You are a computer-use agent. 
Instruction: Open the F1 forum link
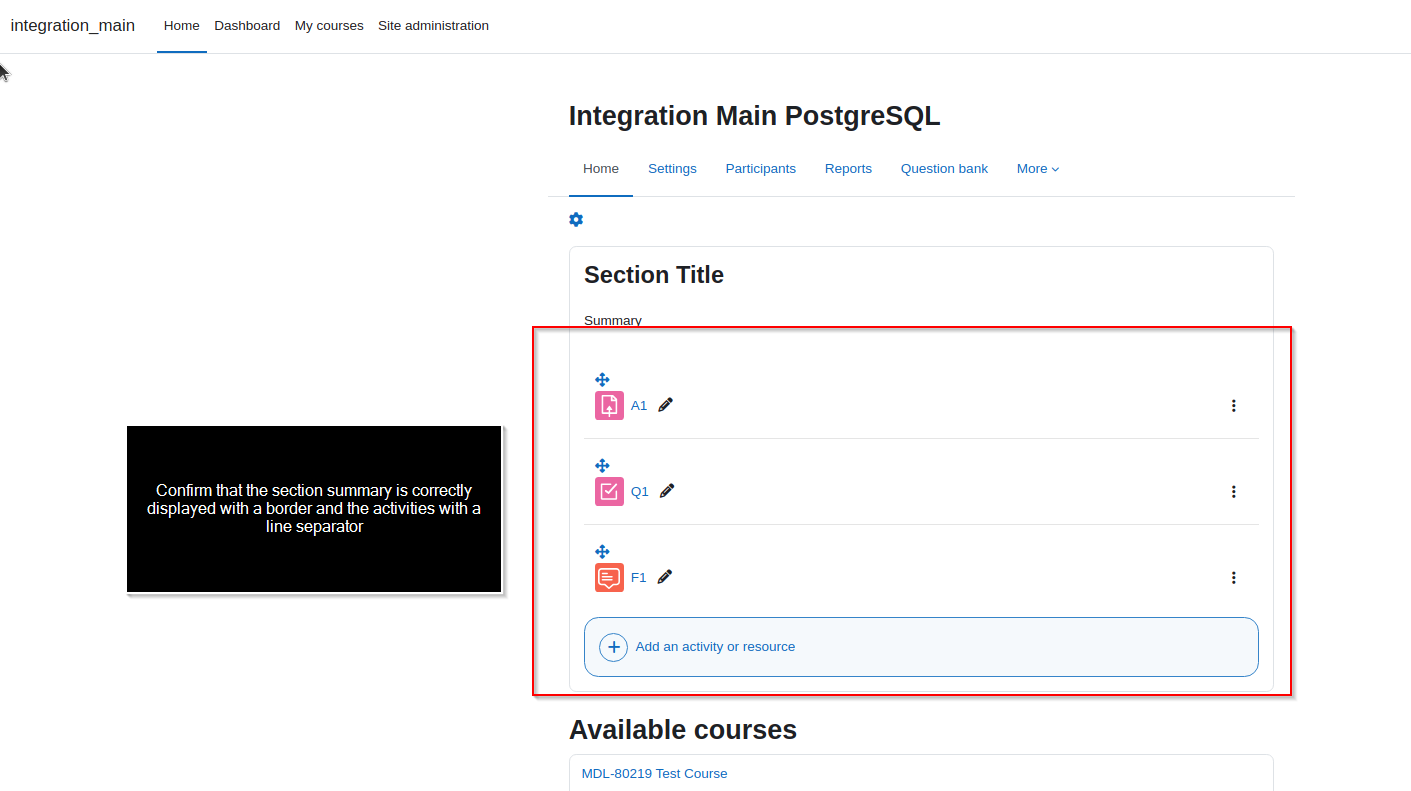(x=639, y=577)
